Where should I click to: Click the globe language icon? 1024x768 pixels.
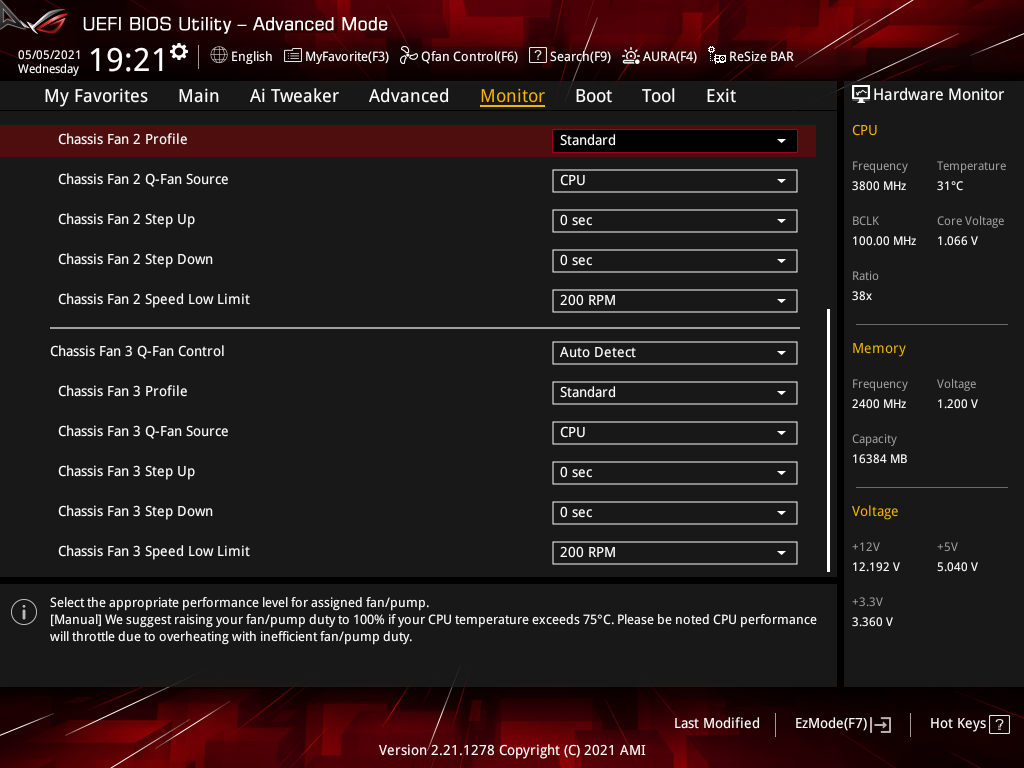pos(219,56)
